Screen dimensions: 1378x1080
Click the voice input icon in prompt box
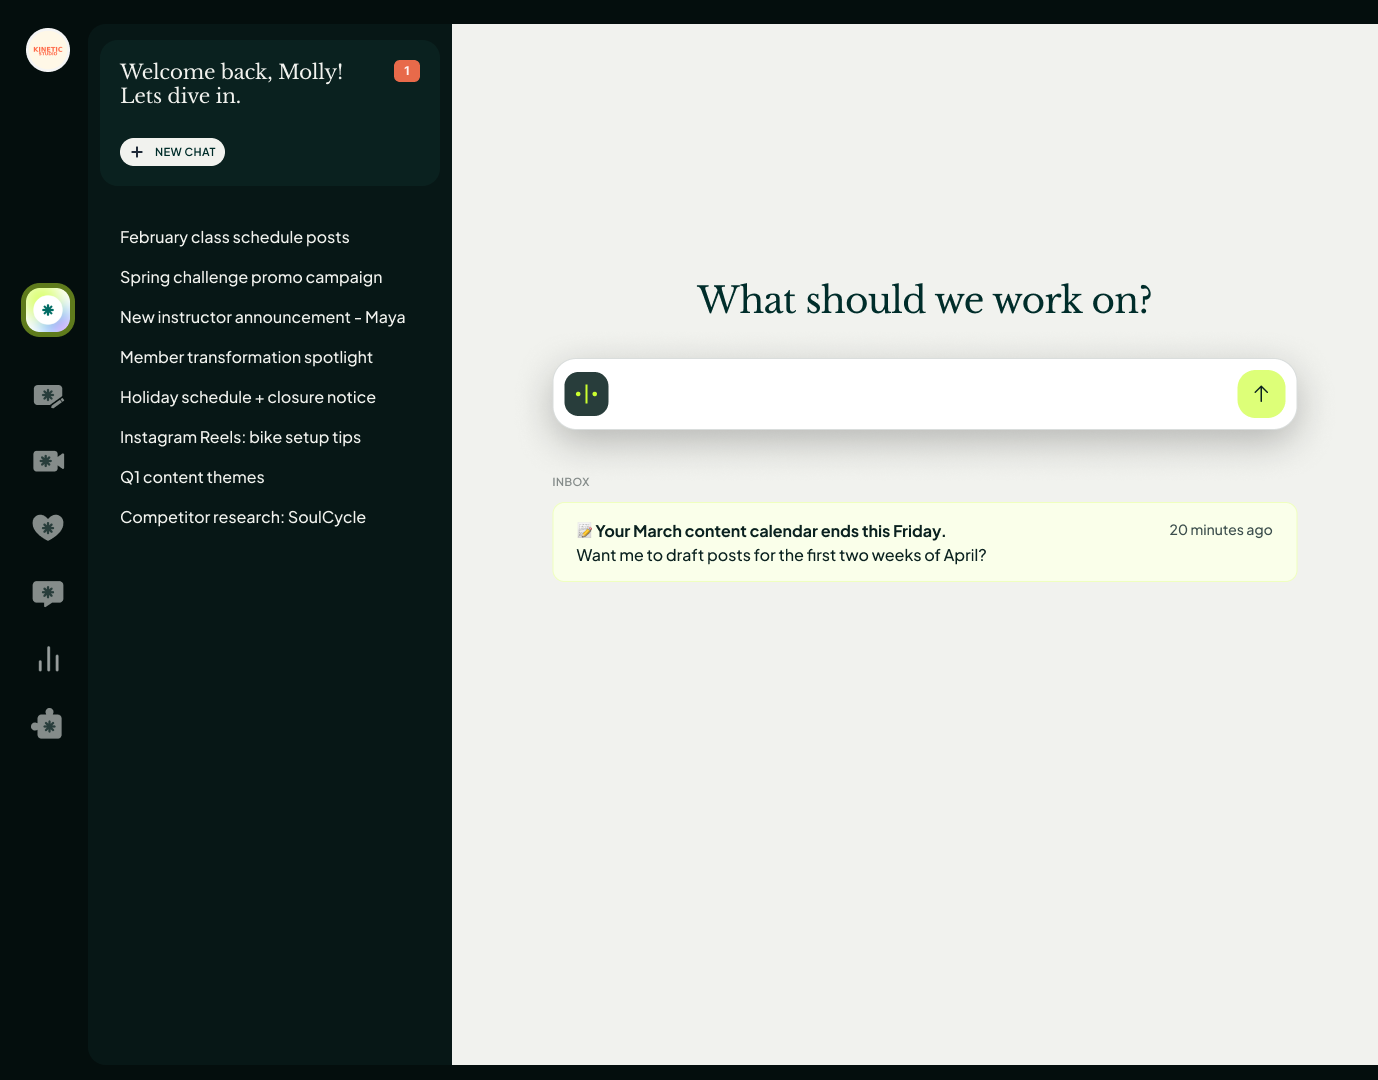tap(587, 394)
